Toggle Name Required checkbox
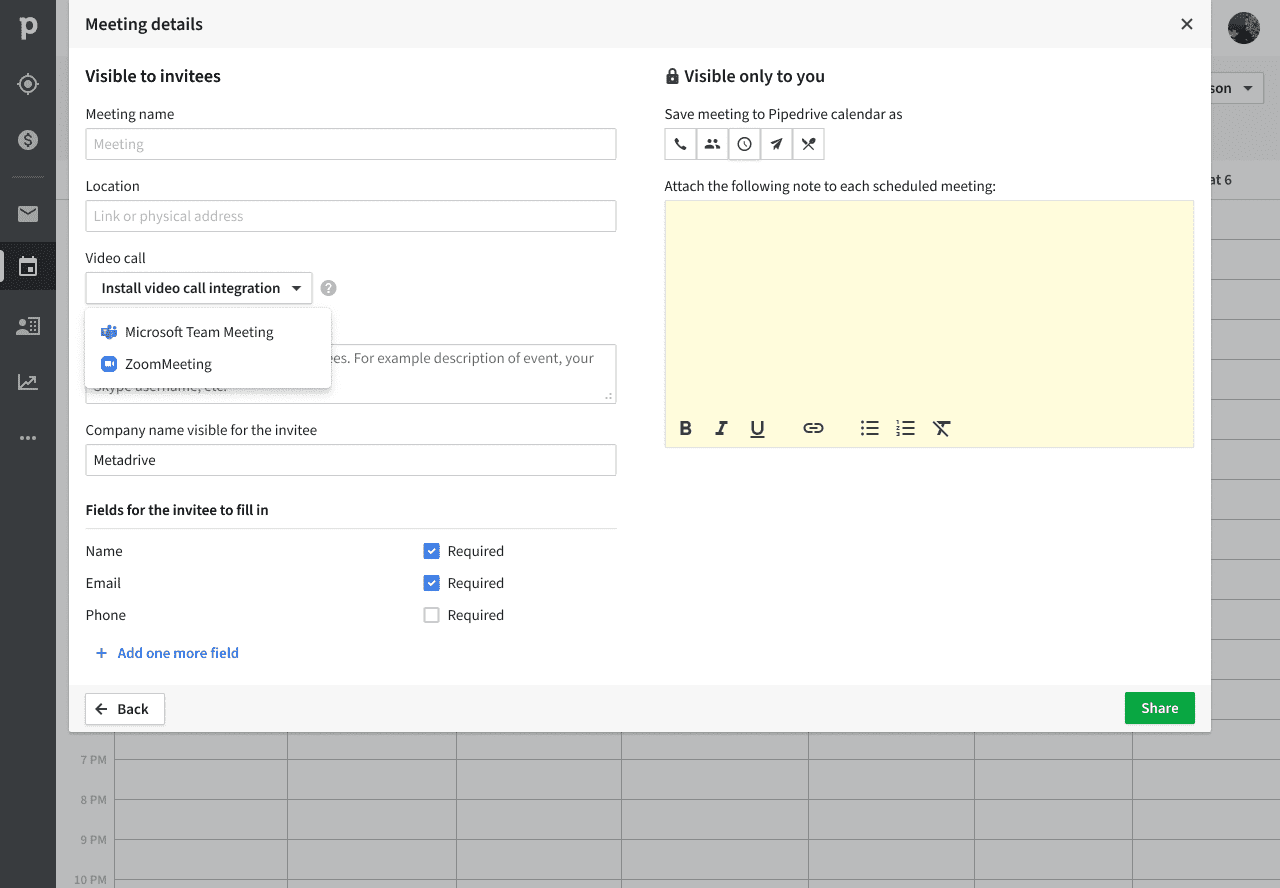 coord(432,551)
